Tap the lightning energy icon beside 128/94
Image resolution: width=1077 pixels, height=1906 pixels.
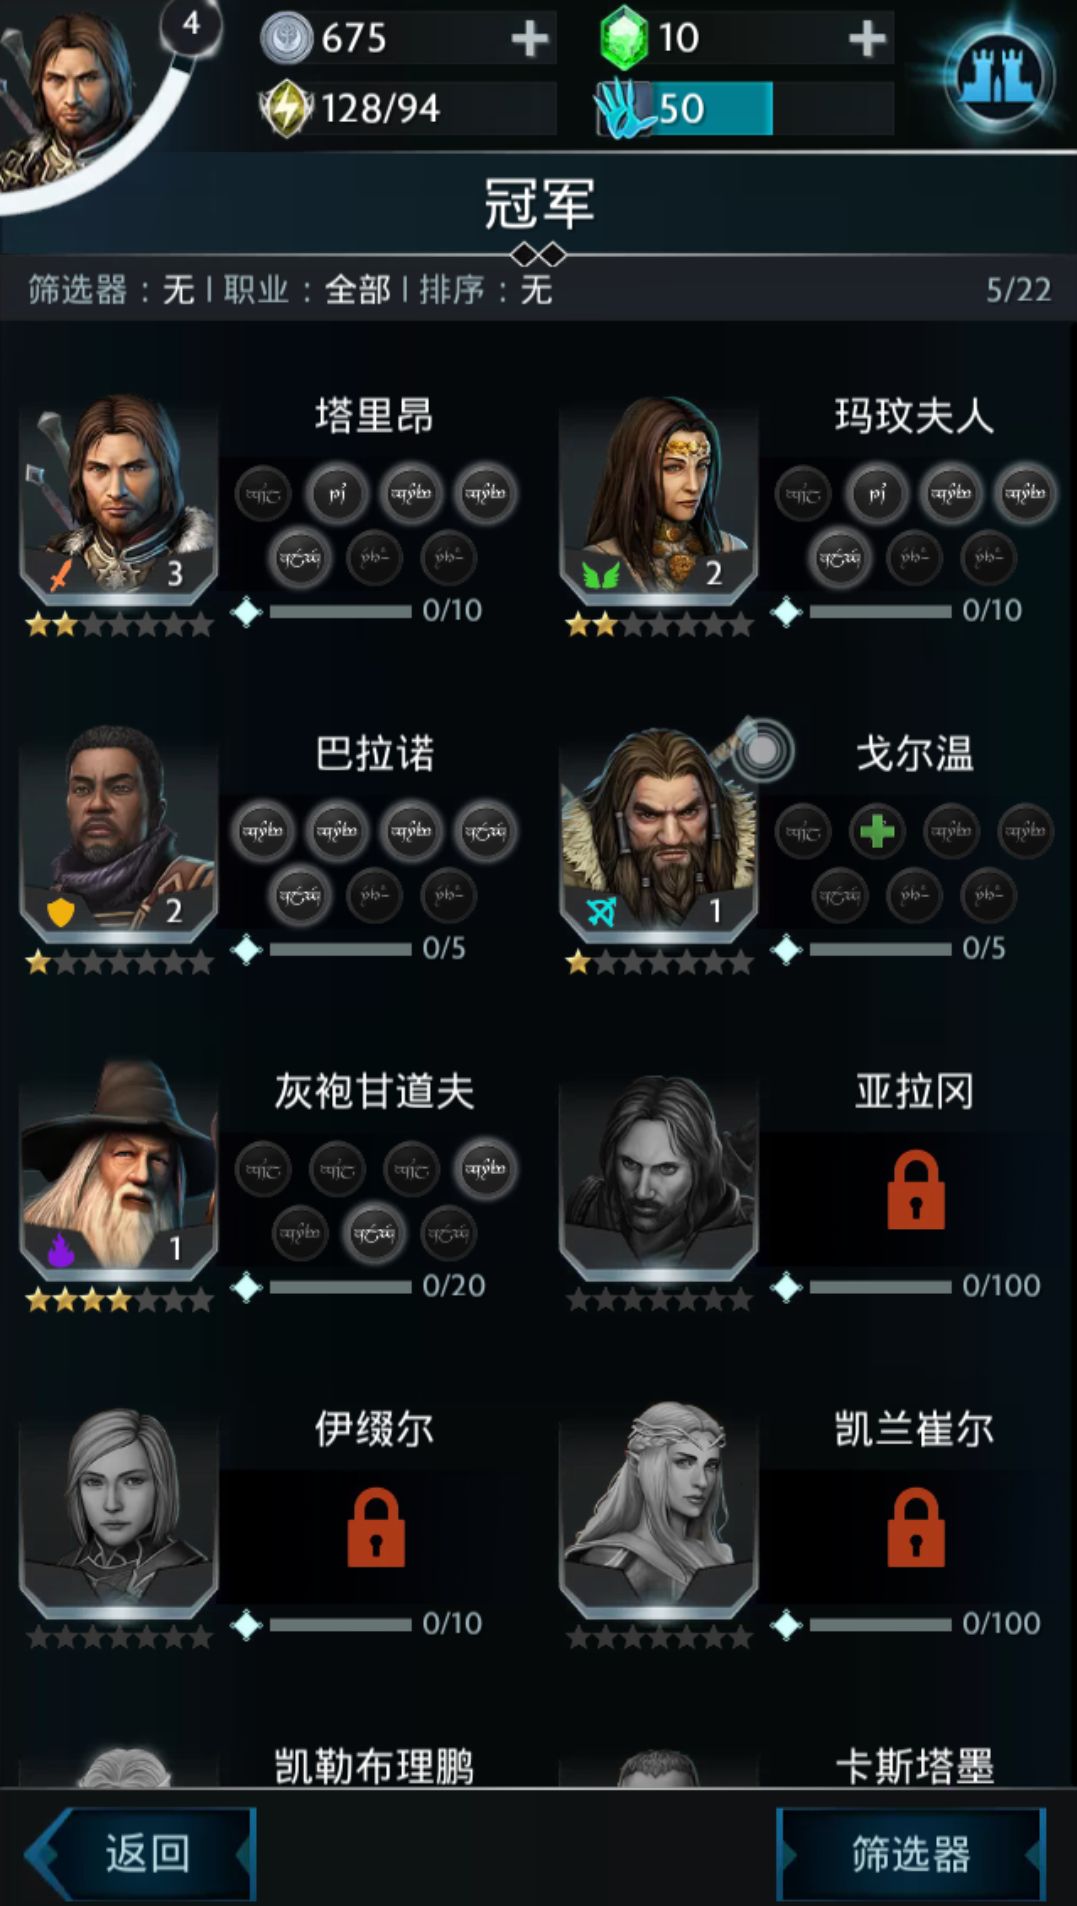pyautogui.click(x=288, y=108)
